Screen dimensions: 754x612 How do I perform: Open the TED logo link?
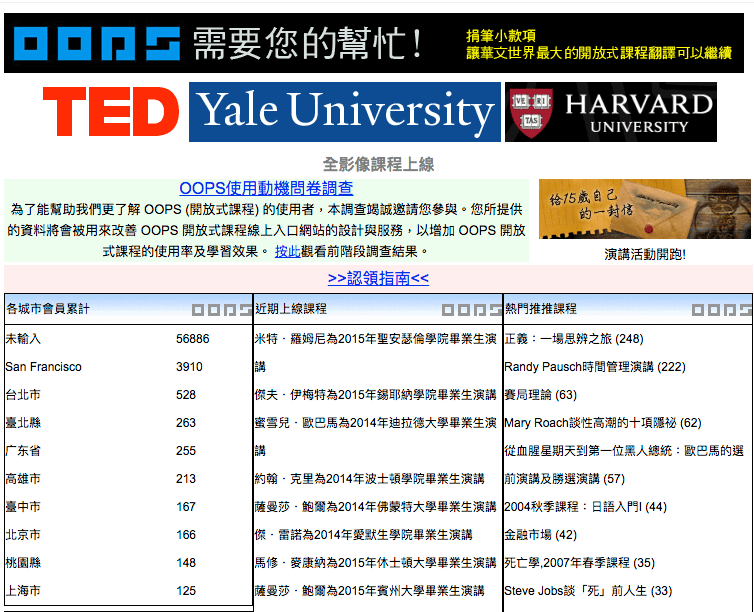tap(111, 112)
